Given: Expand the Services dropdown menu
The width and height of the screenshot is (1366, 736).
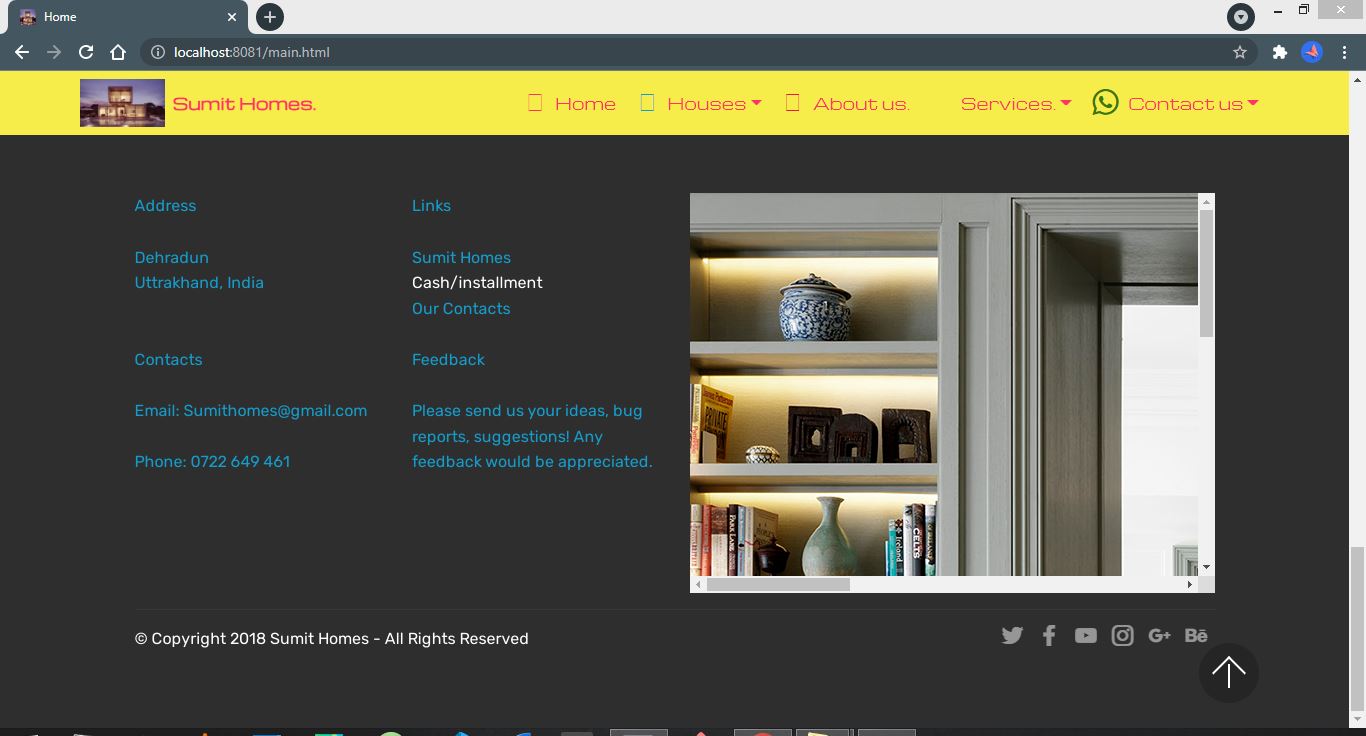Looking at the screenshot, I should tap(1066, 103).
